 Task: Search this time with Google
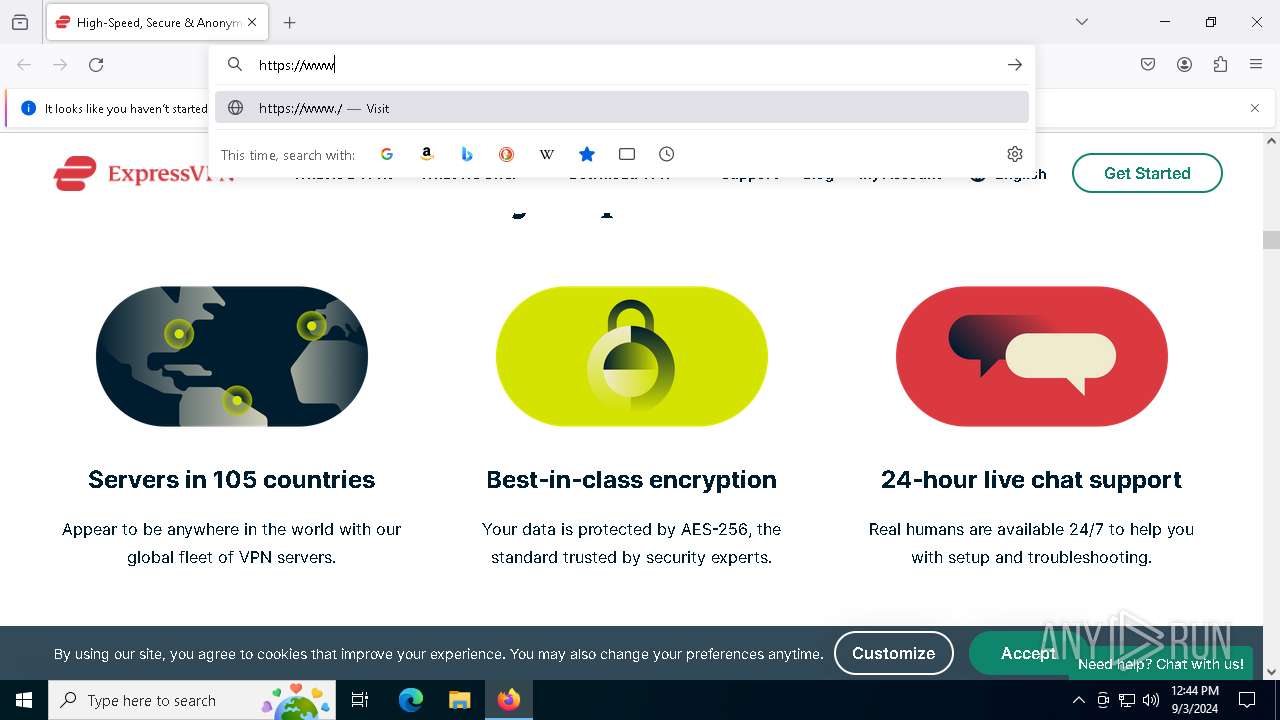point(387,154)
